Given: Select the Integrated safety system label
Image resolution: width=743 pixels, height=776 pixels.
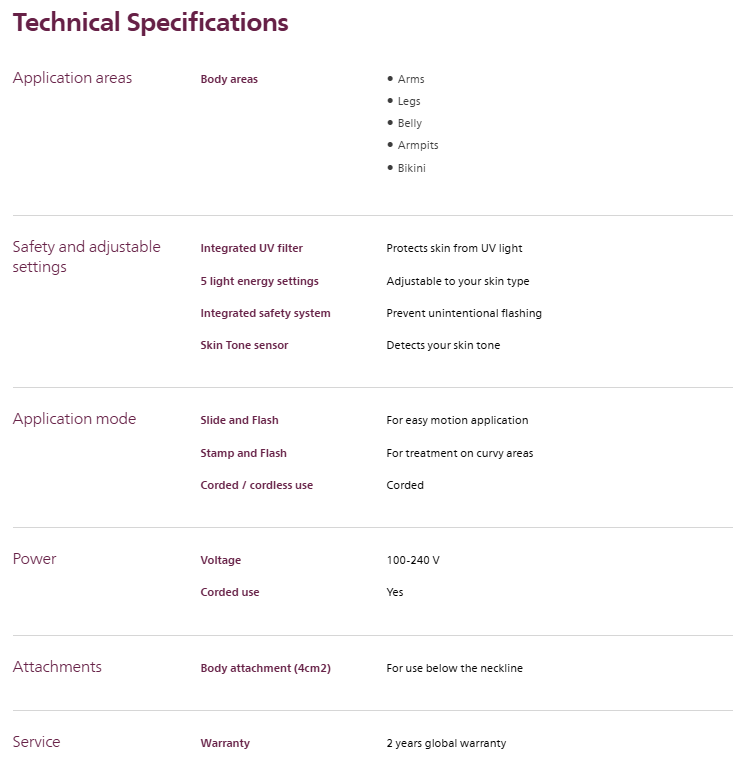Looking at the screenshot, I should click(x=265, y=313).
